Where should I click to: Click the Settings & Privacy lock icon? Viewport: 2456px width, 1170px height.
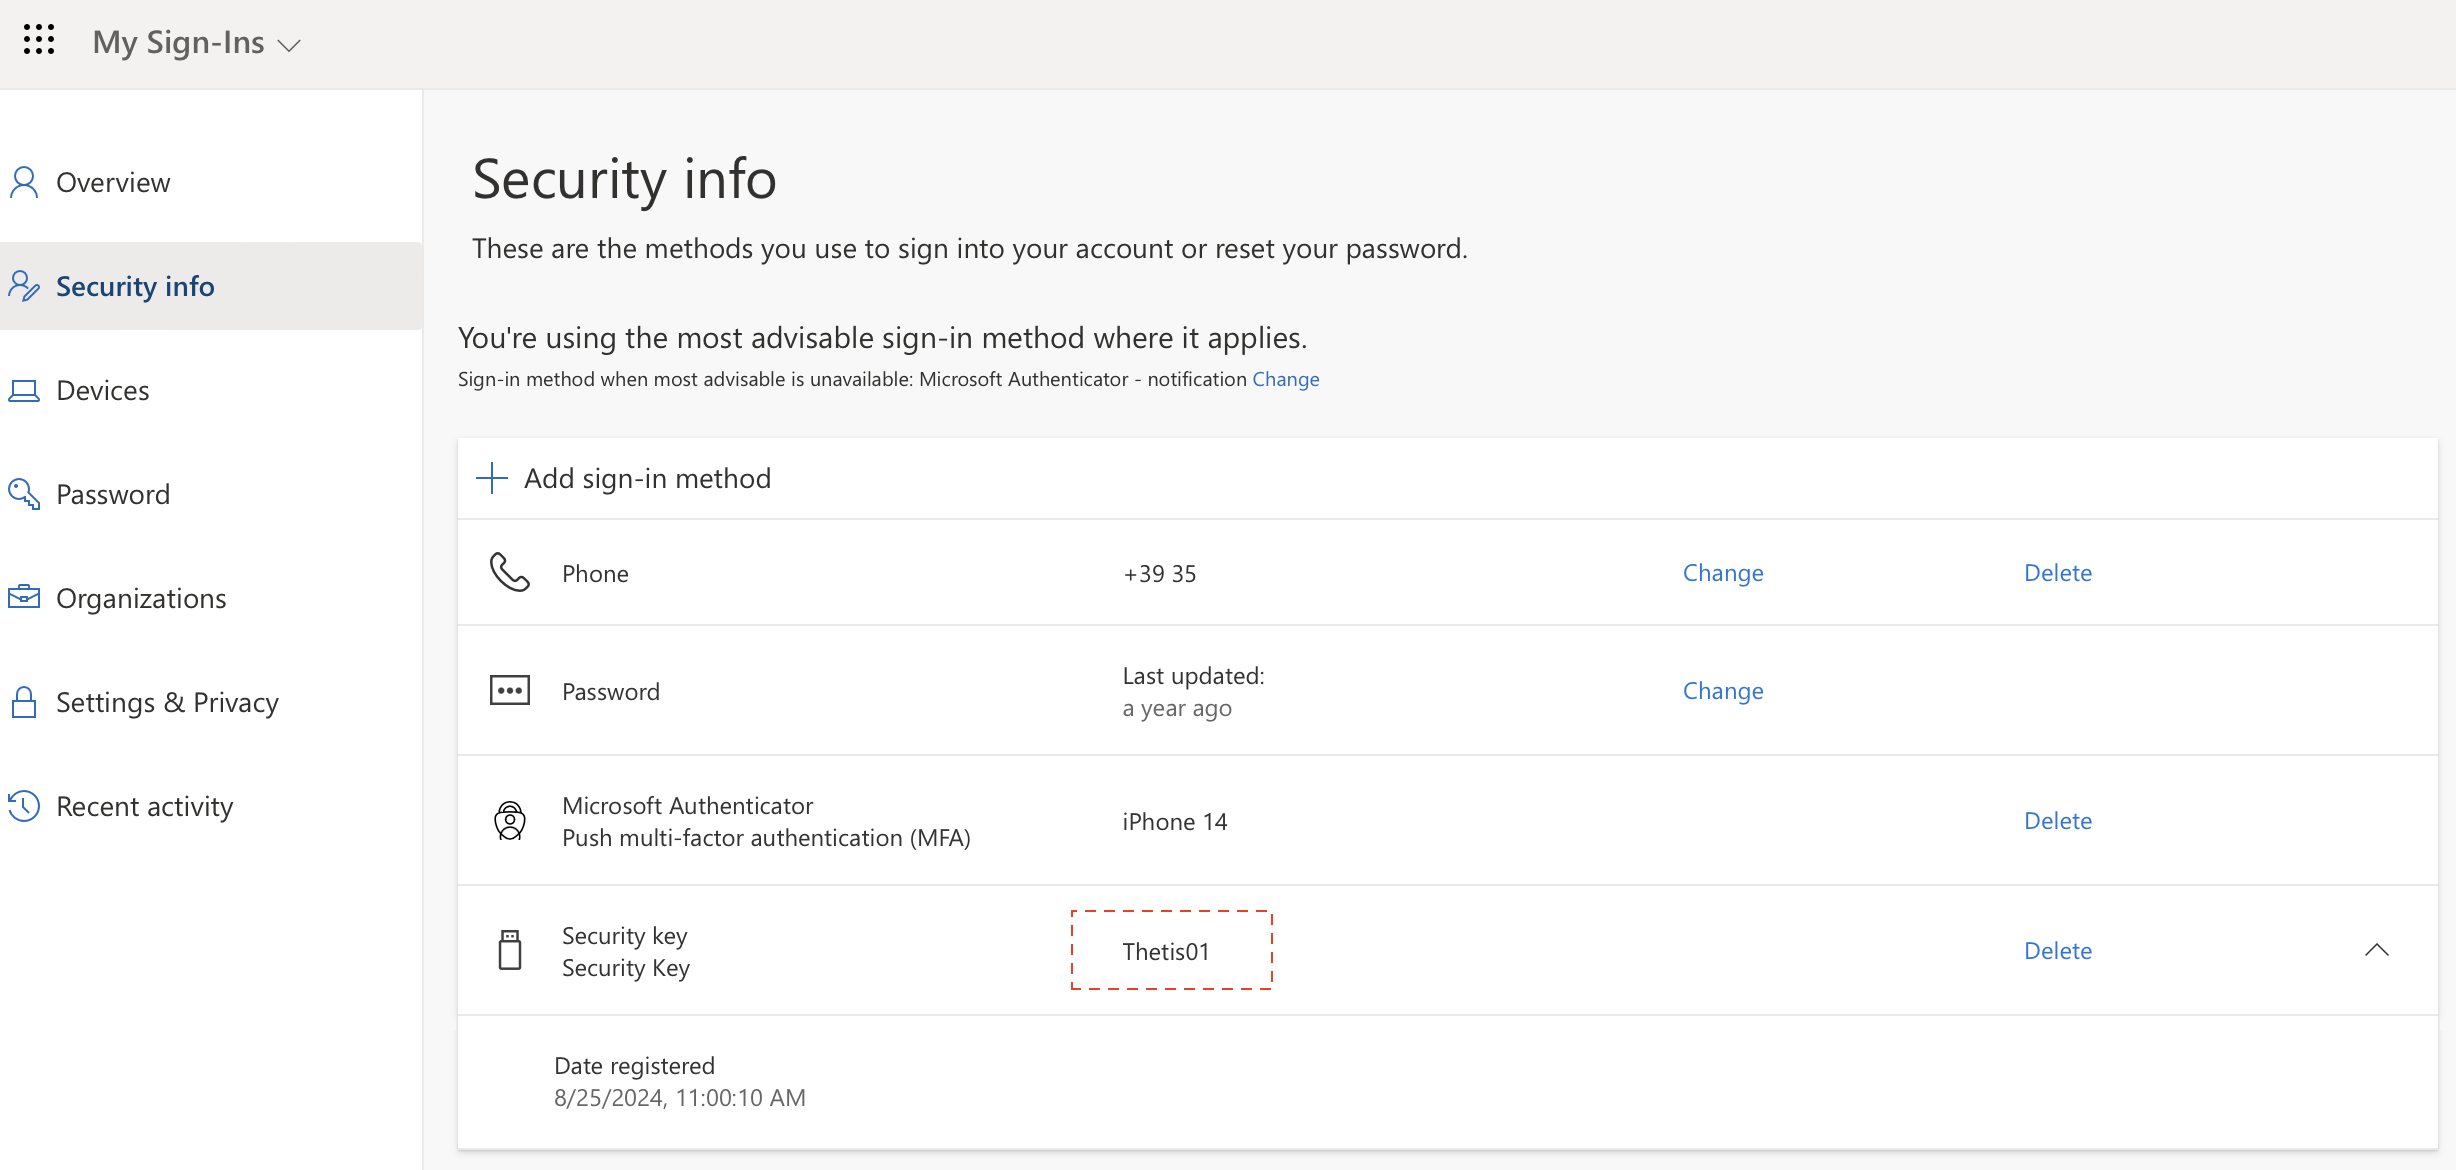pyautogui.click(x=24, y=702)
